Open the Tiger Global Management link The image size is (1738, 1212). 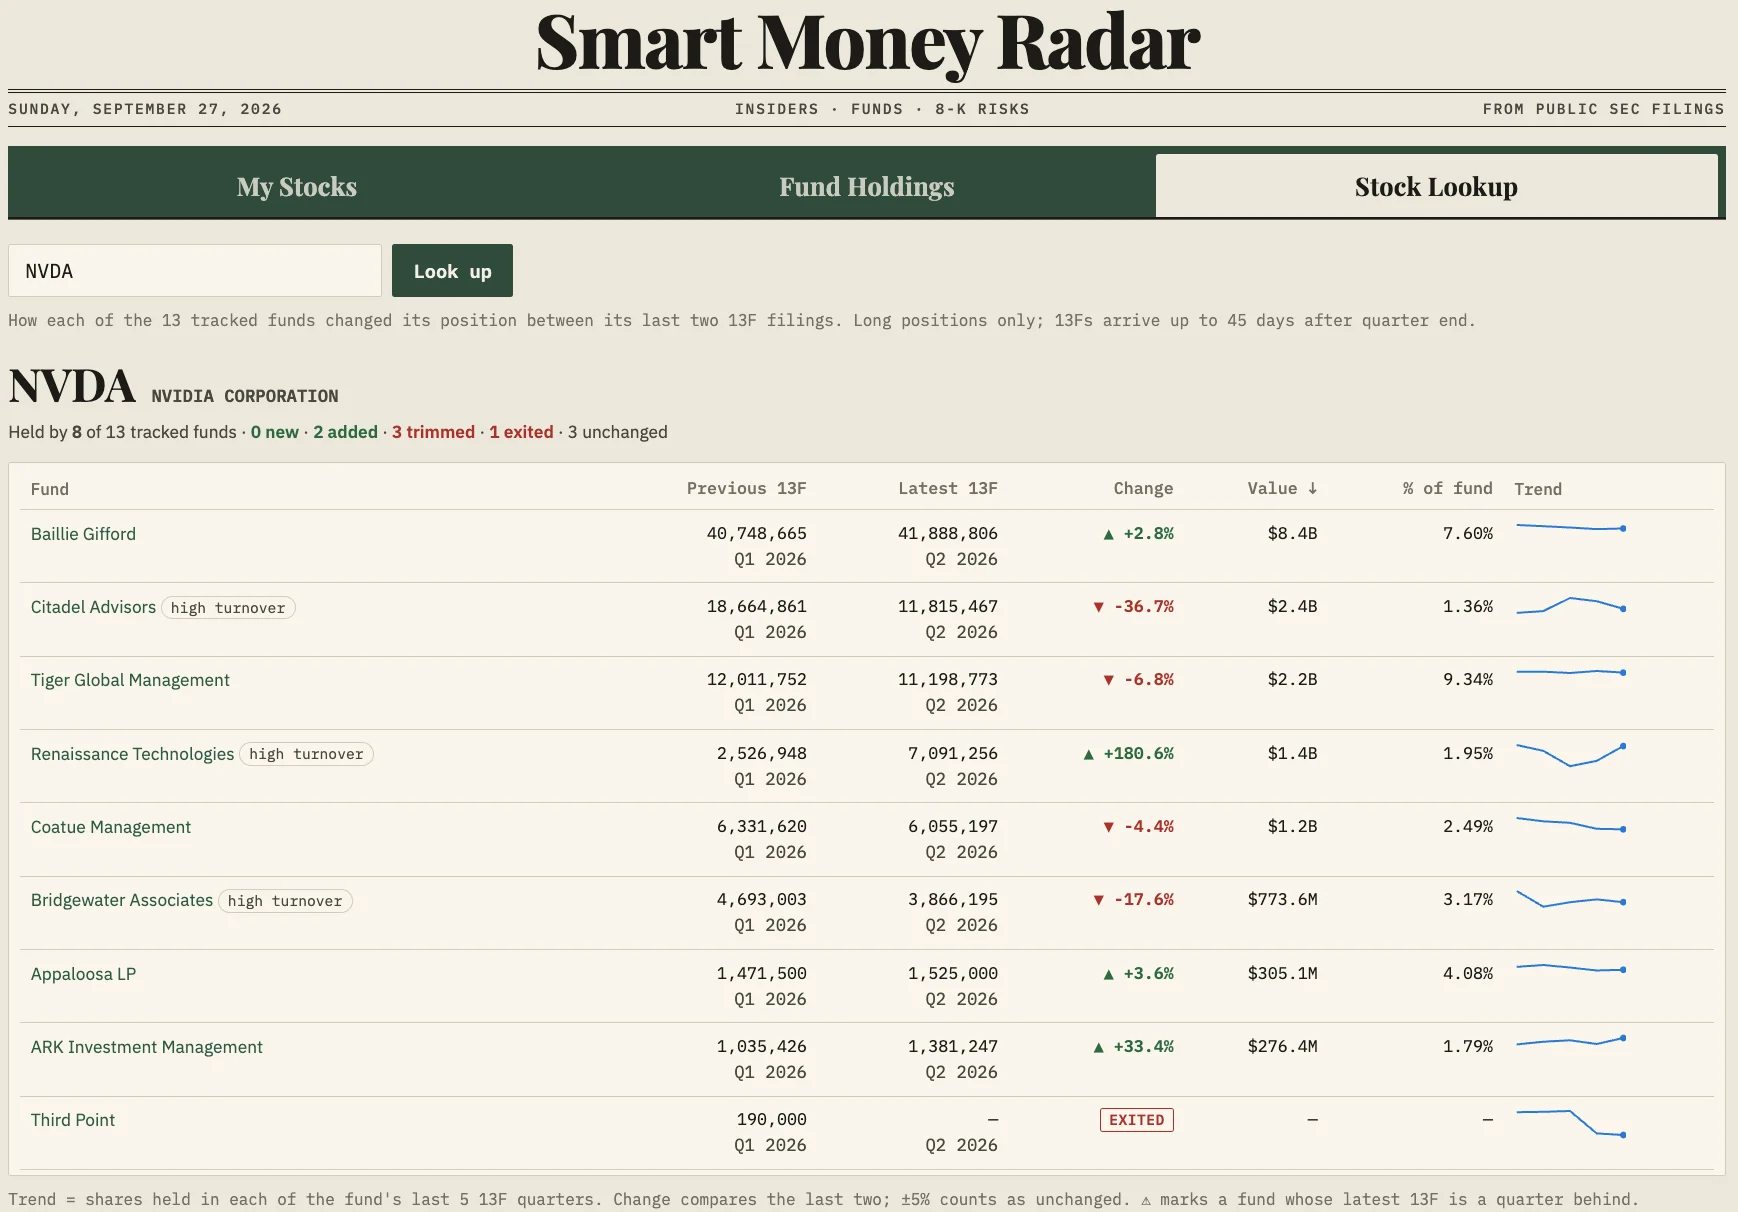(130, 680)
